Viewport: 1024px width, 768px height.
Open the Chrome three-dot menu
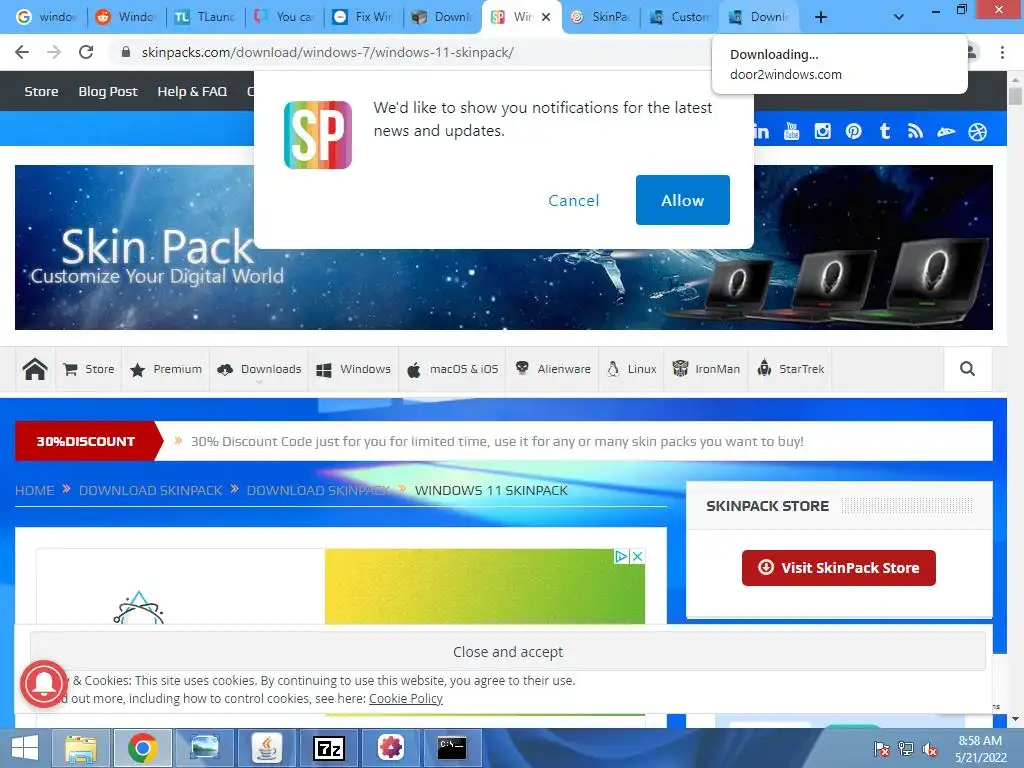pos(1002,52)
